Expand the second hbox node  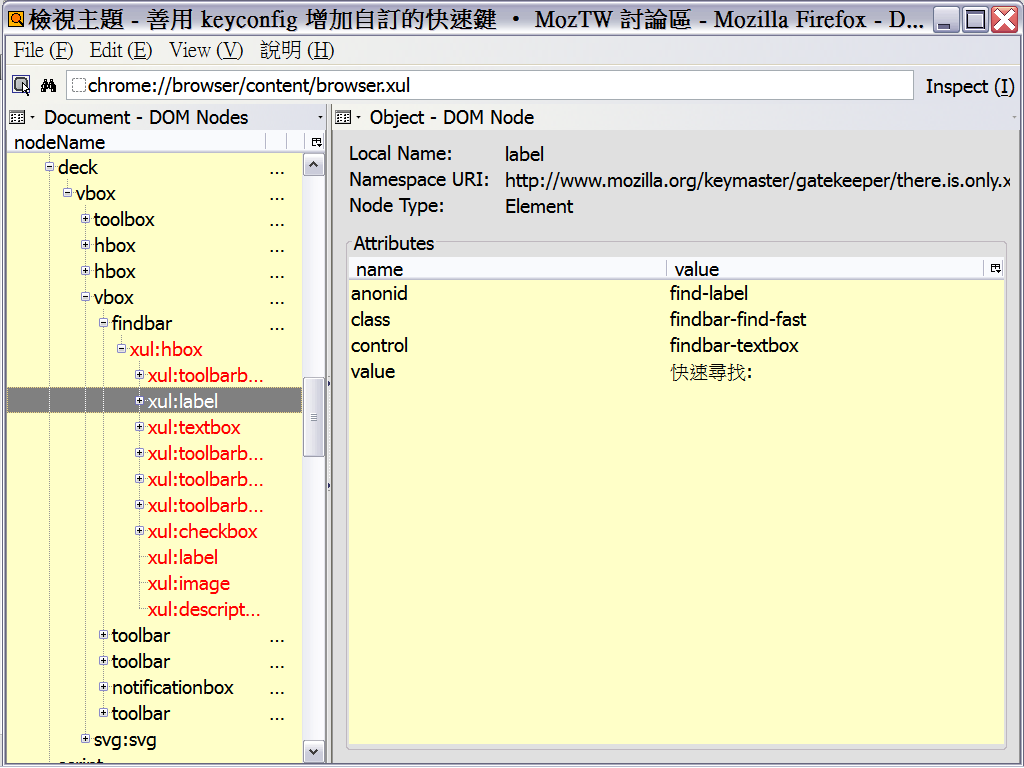[x=86, y=270]
